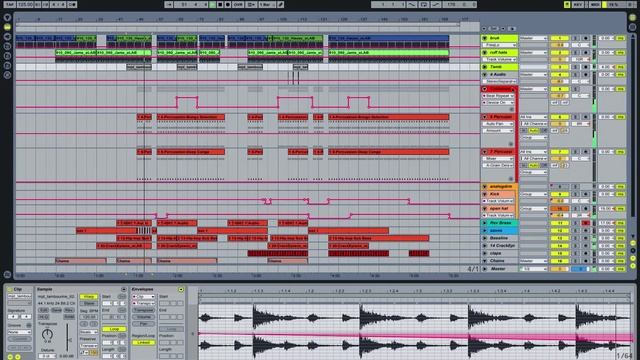The width and height of the screenshot is (640, 360).
Task: Click circular icon at bottom-left of arrangement
Action: [x=7, y=274]
